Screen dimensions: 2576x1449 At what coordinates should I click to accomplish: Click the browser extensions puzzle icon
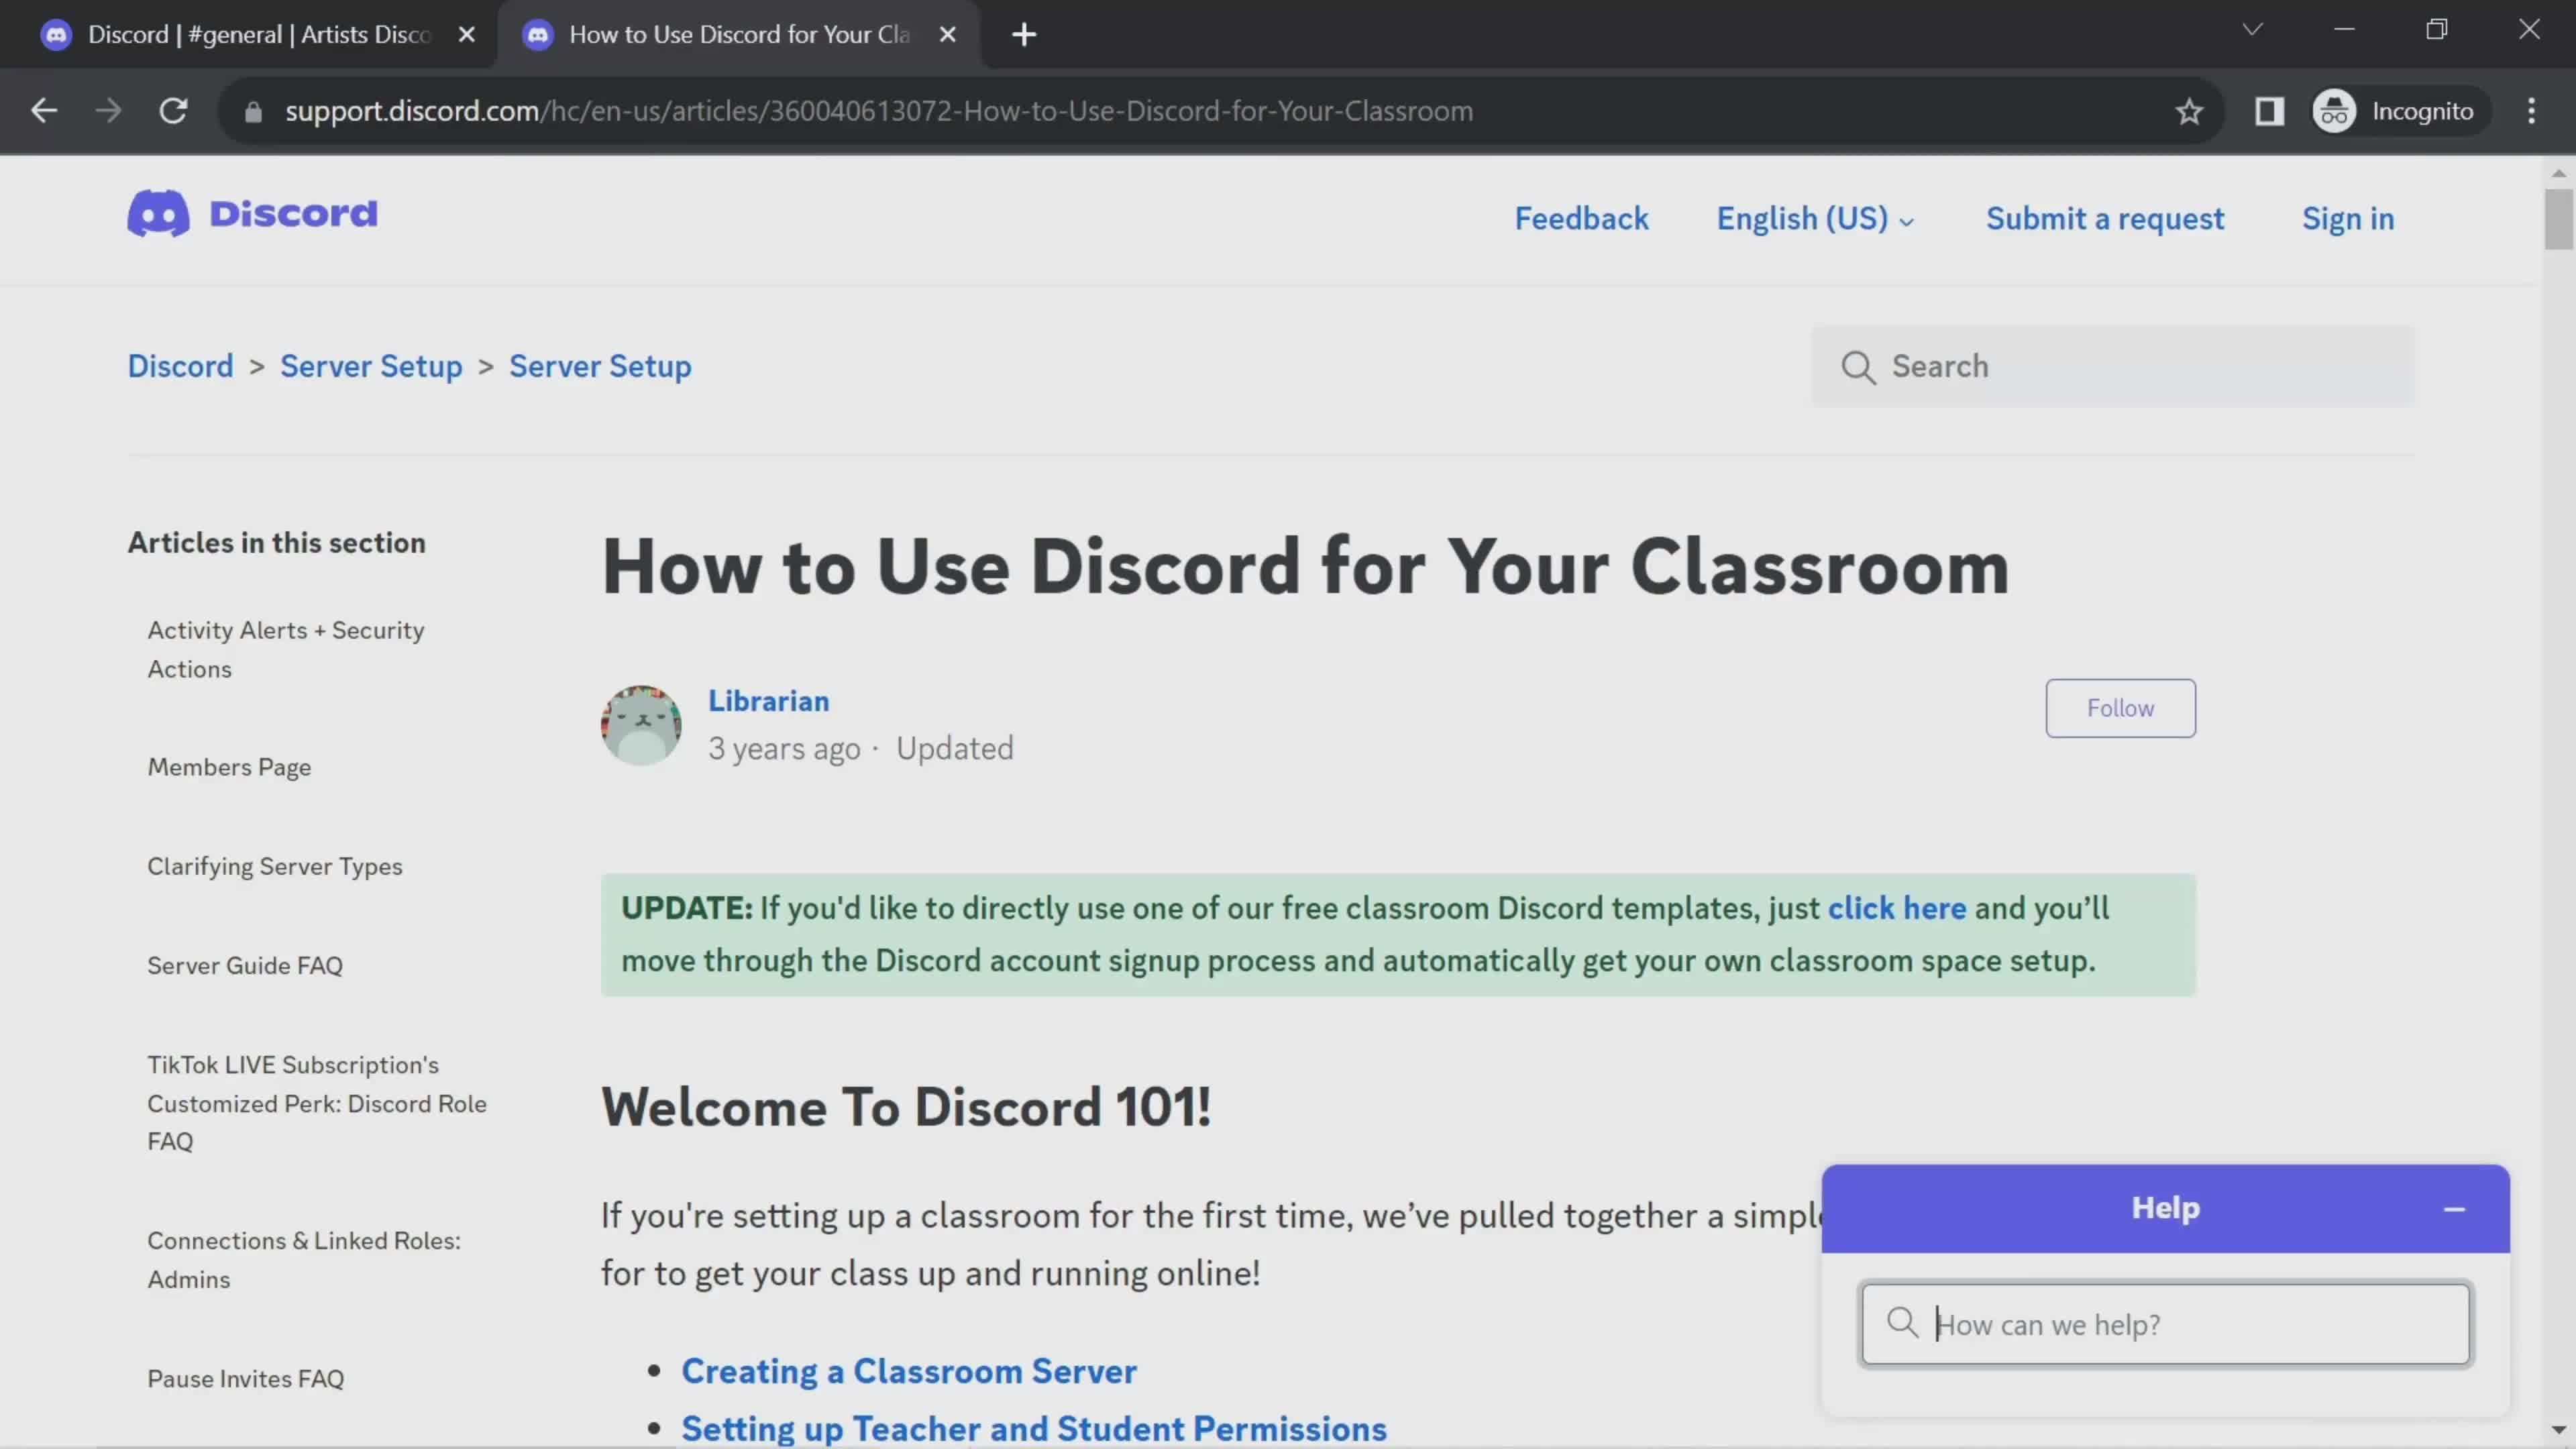[x=2270, y=110]
